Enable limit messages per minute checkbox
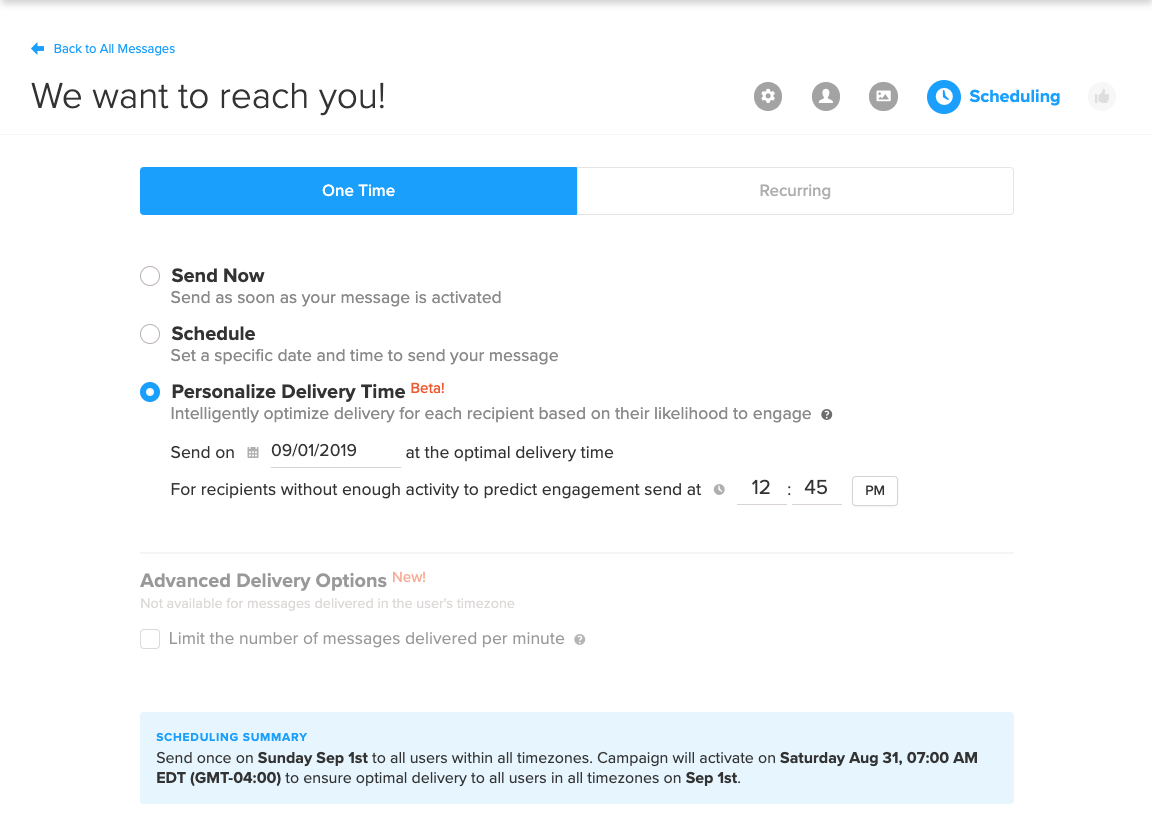This screenshot has width=1152, height=816. click(x=150, y=639)
